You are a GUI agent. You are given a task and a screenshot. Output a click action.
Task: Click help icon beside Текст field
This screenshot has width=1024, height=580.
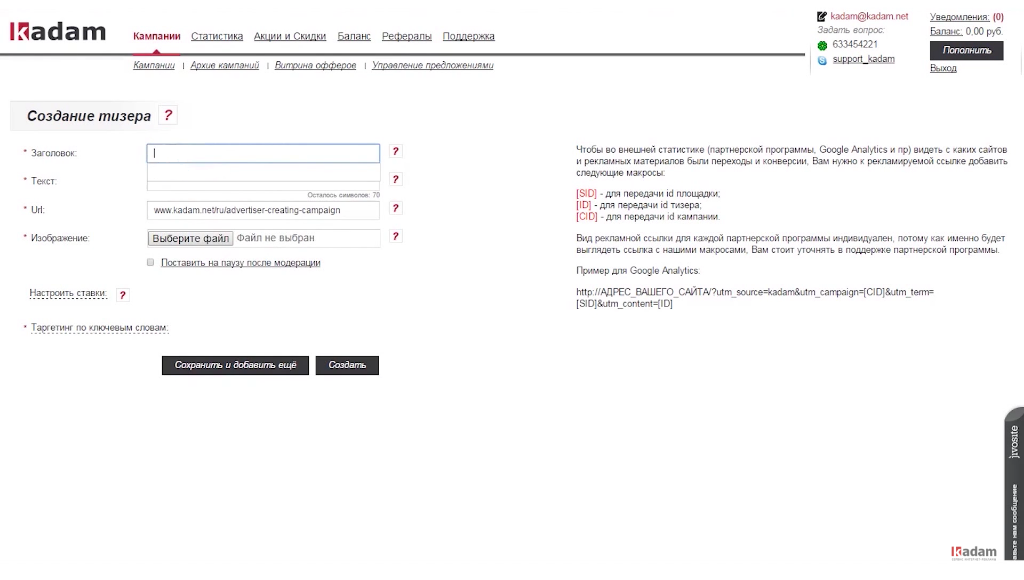tap(395, 180)
